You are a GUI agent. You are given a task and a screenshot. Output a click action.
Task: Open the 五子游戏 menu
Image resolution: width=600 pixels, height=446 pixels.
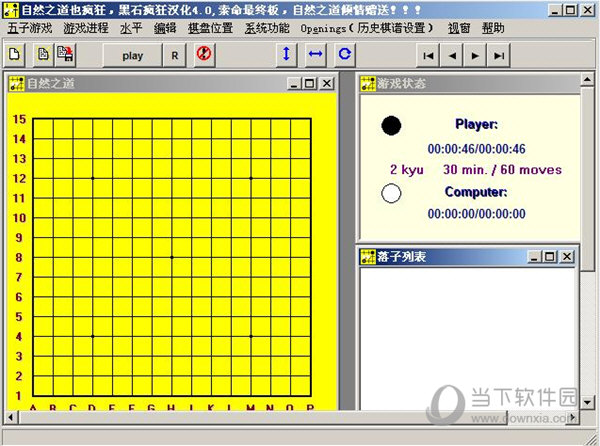(x=30, y=28)
